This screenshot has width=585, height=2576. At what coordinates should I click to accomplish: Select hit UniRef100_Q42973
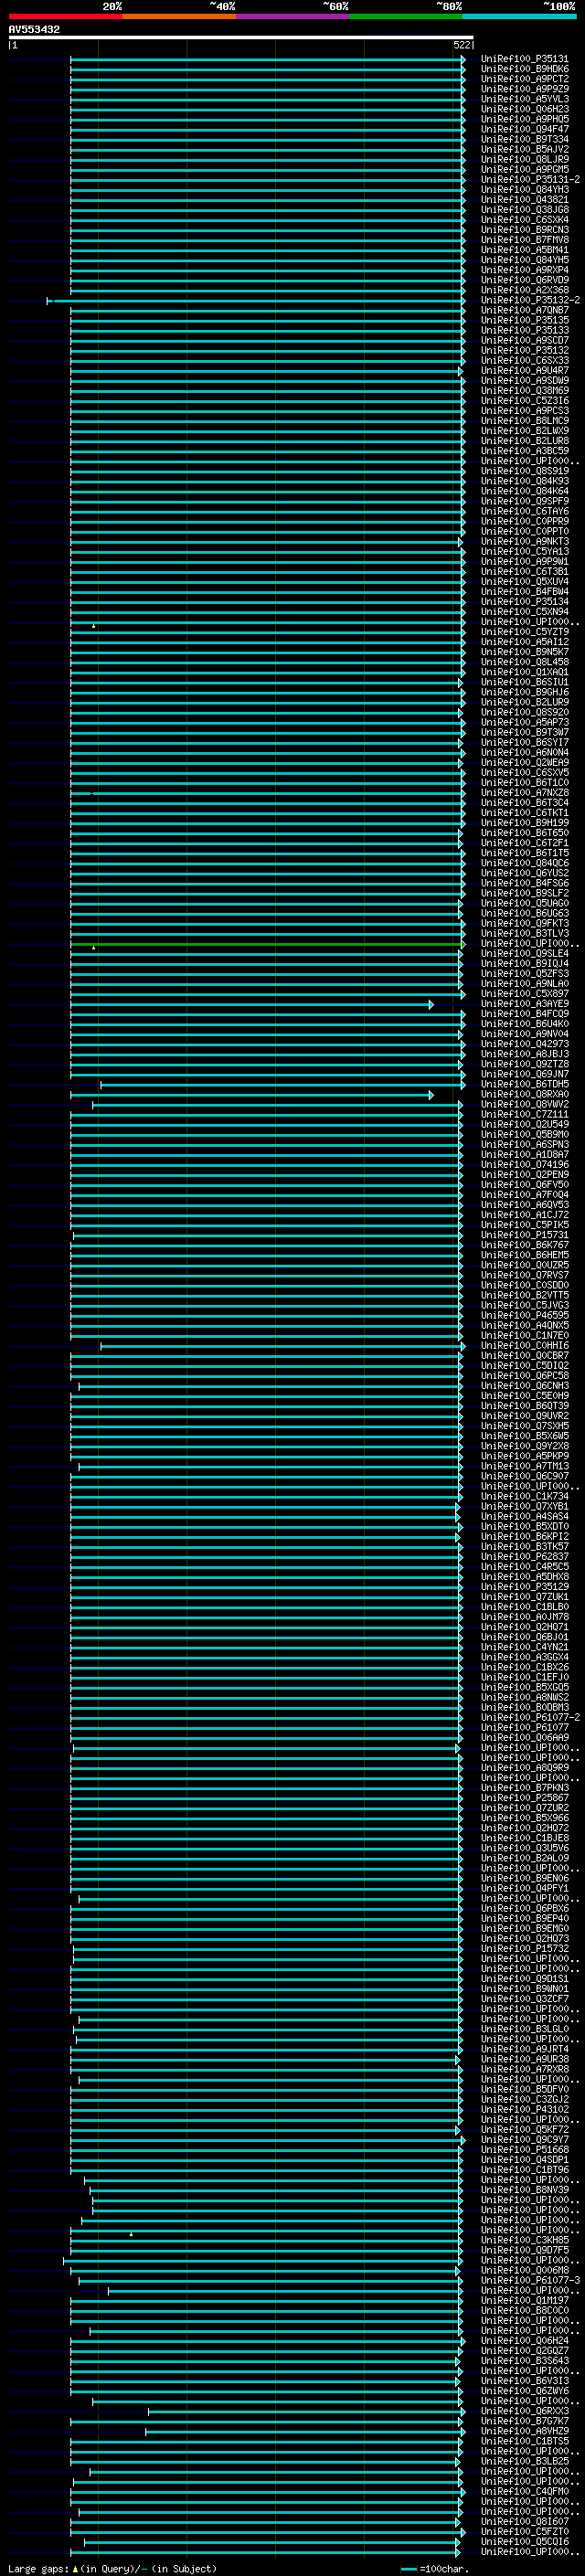click(525, 1044)
